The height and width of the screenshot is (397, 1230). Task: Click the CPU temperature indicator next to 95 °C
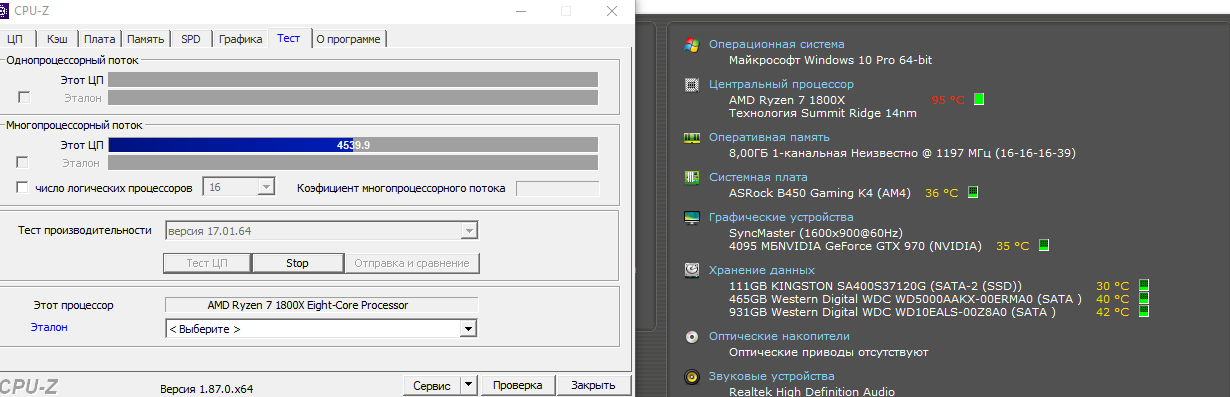pos(979,99)
